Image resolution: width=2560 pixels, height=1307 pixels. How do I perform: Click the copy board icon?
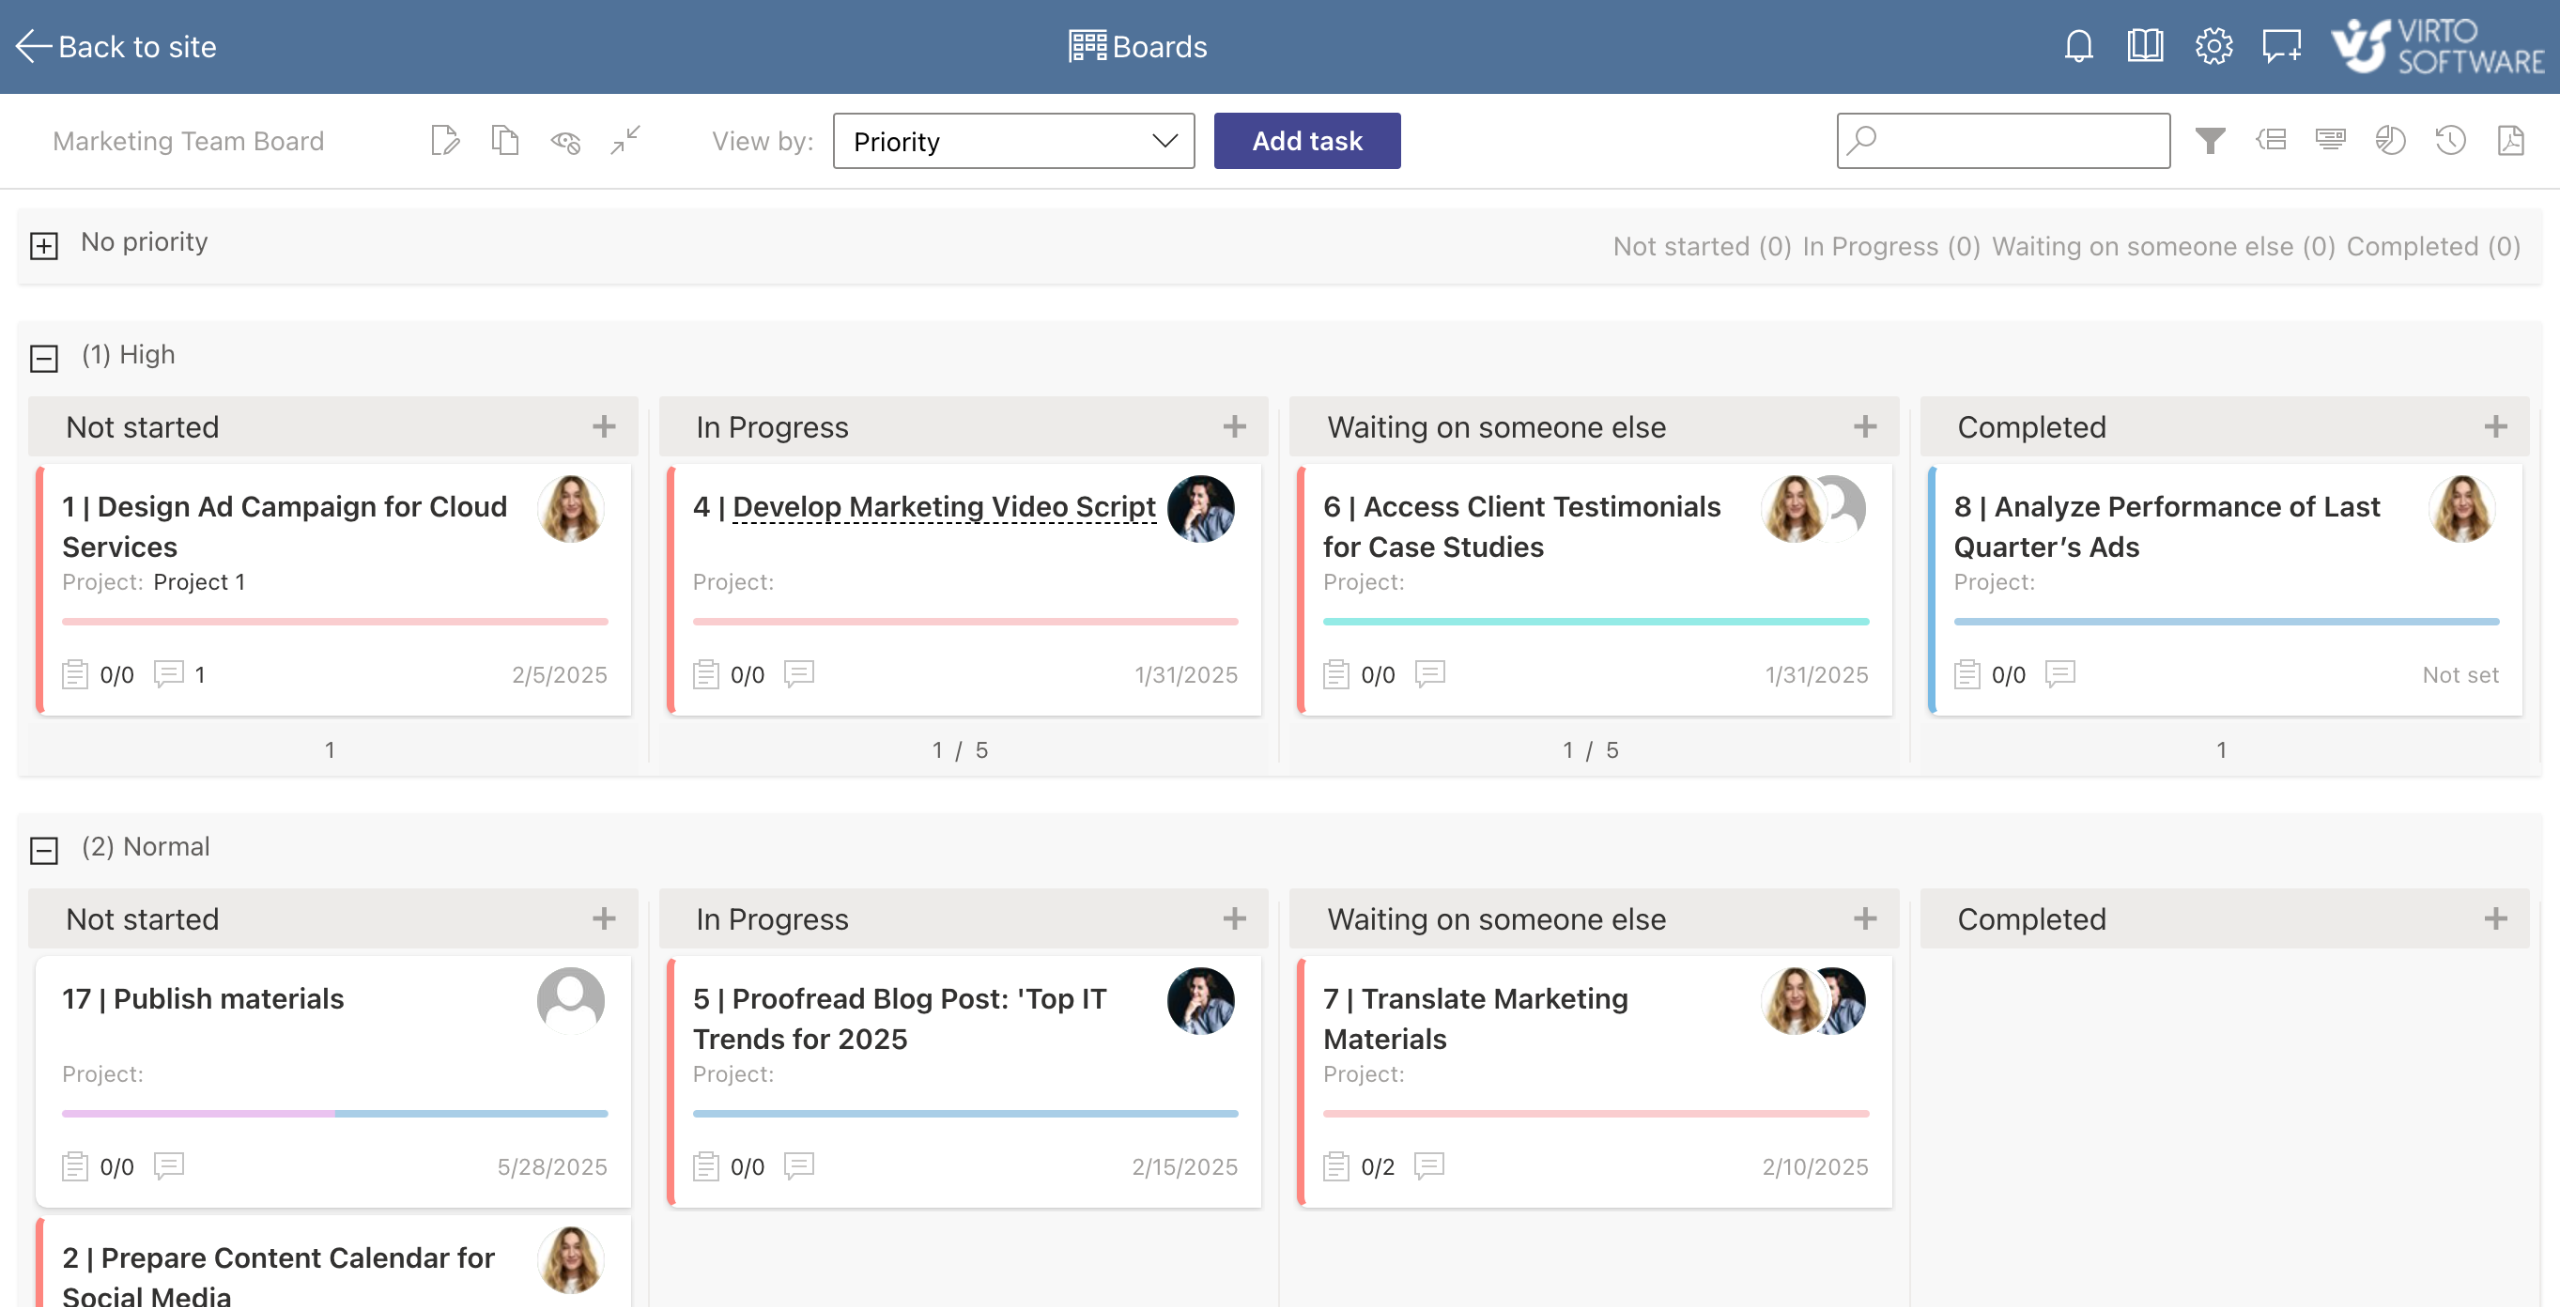(505, 141)
